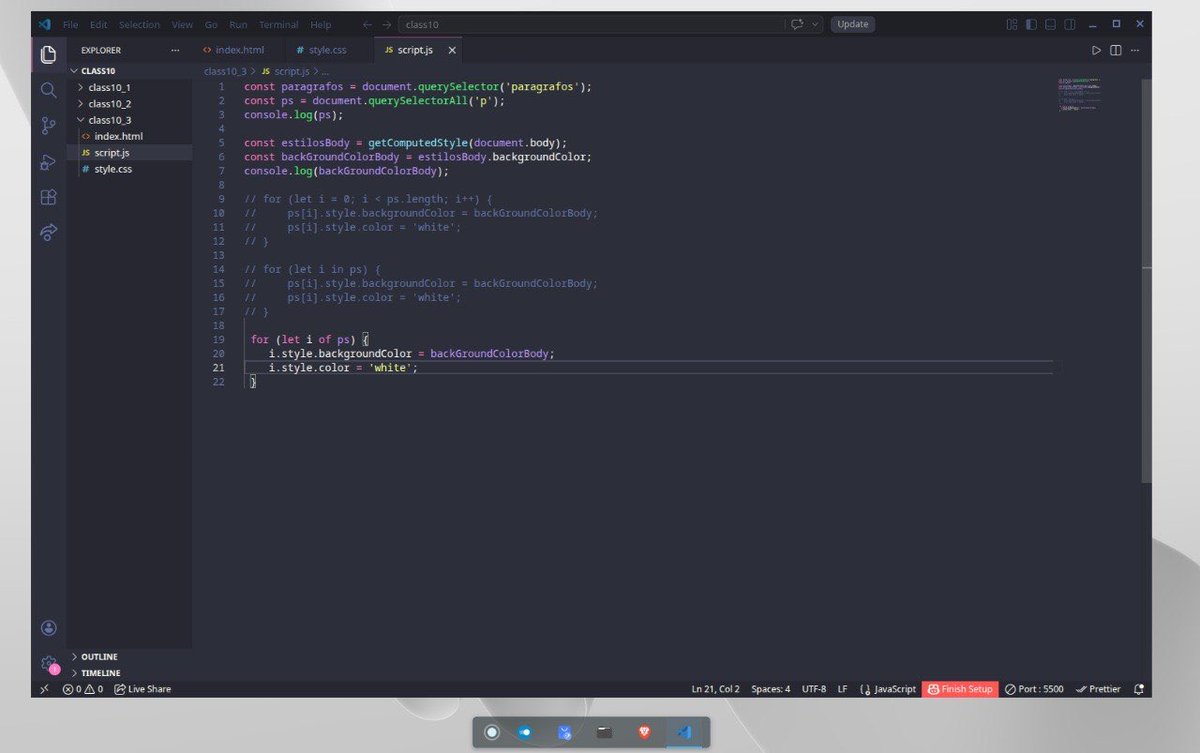1200x753 pixels.
Task: Open the Live Share activity bar icon
Action: [x=48, y=232]
